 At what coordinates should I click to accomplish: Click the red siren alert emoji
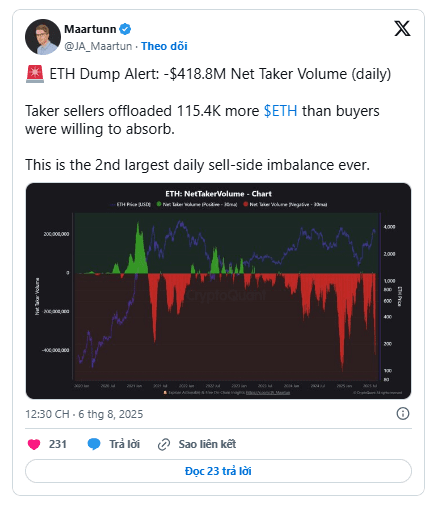(35, 74)
